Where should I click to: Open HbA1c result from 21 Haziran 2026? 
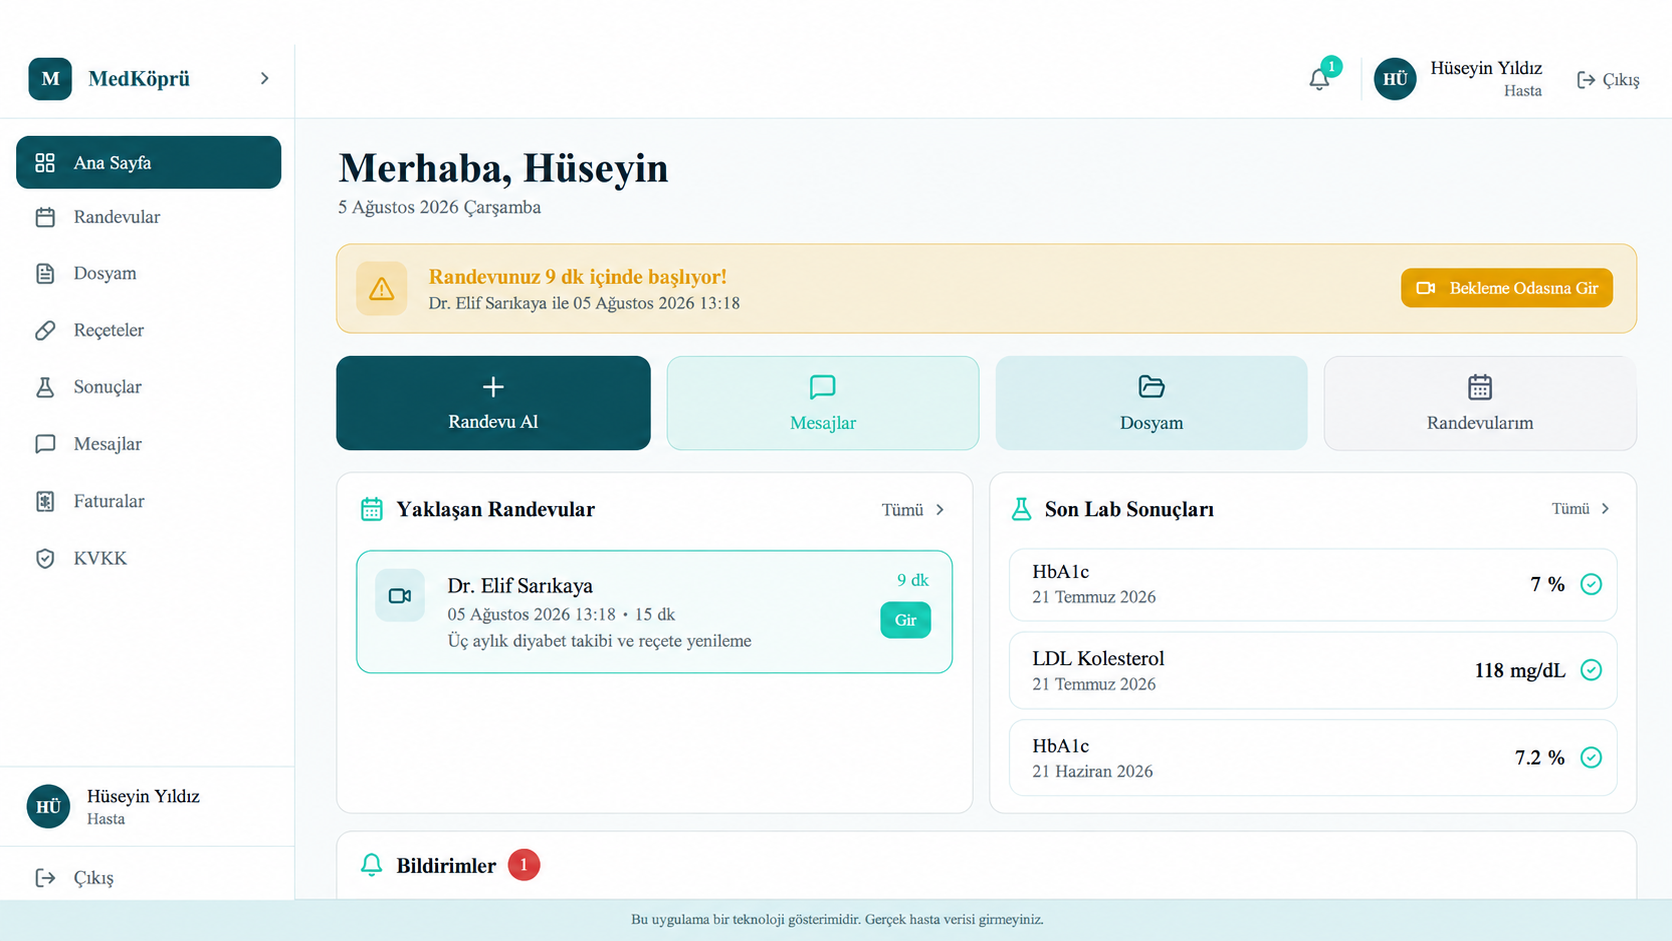point(1313,758)
